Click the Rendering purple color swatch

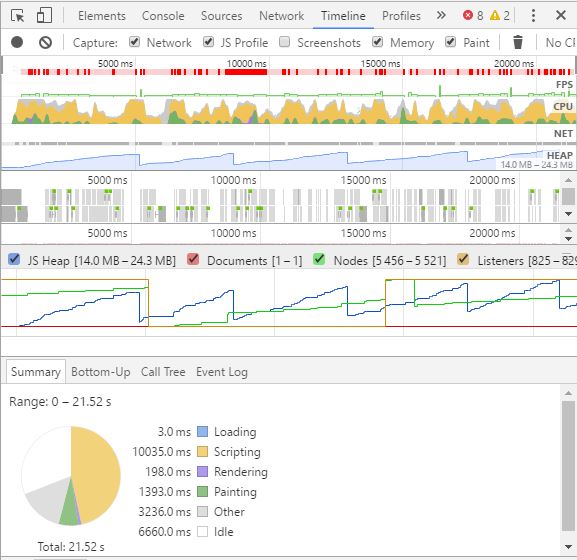(x=202, y=472)
